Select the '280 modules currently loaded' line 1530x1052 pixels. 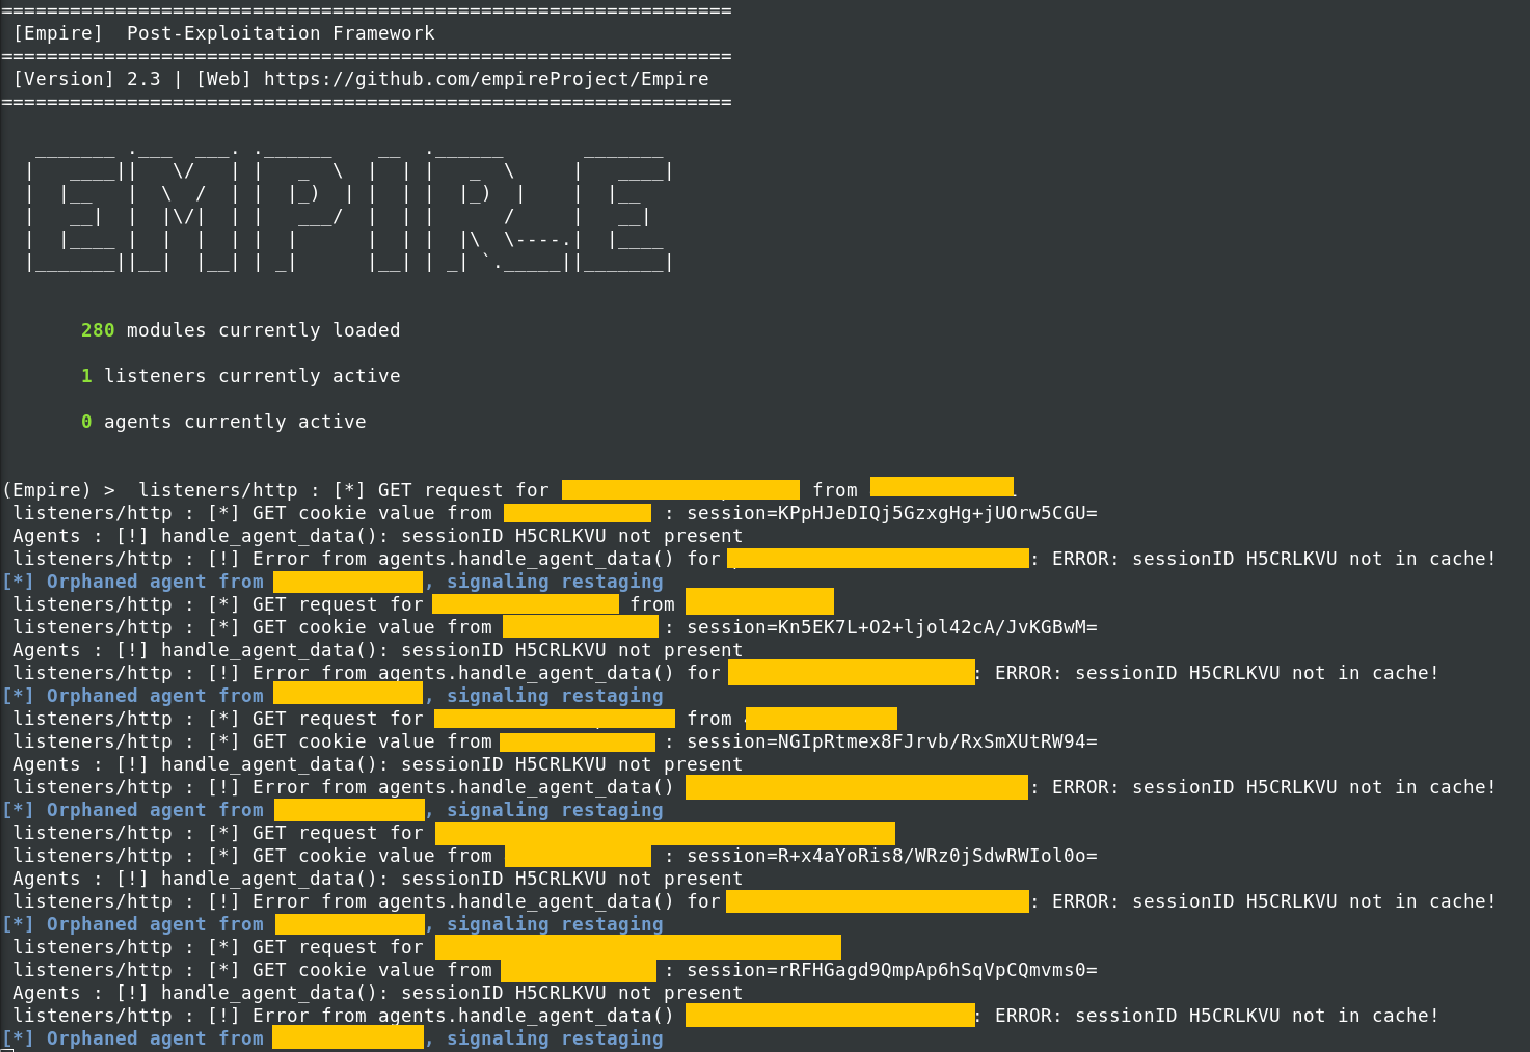(x=240, y=329)
